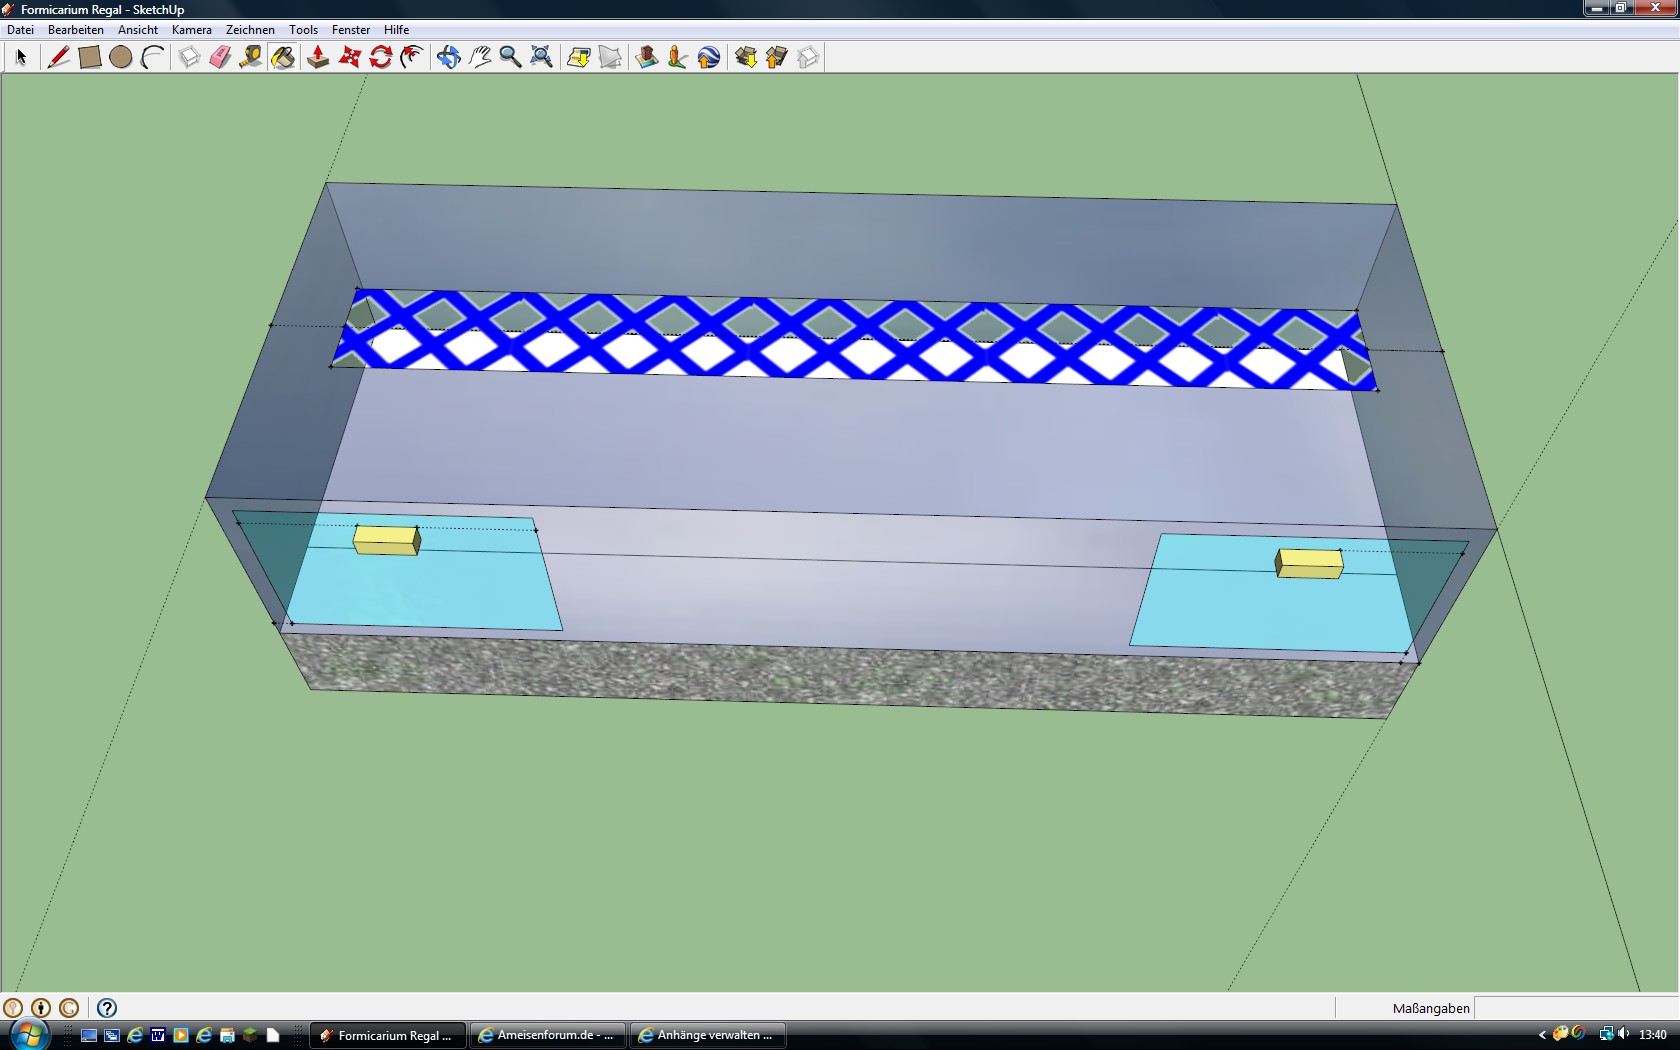Choose the Rectangle drawing tool
The image size is (1680, 1050).
coord(90,57)
